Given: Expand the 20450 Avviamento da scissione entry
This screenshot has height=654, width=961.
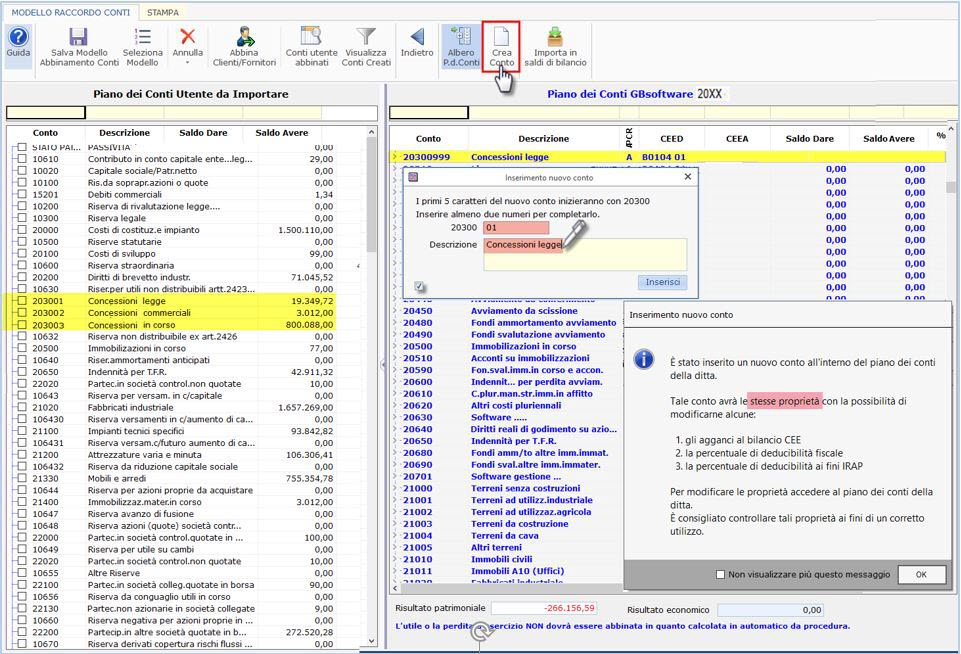Looking at the screenshot, I should [395, 310].
